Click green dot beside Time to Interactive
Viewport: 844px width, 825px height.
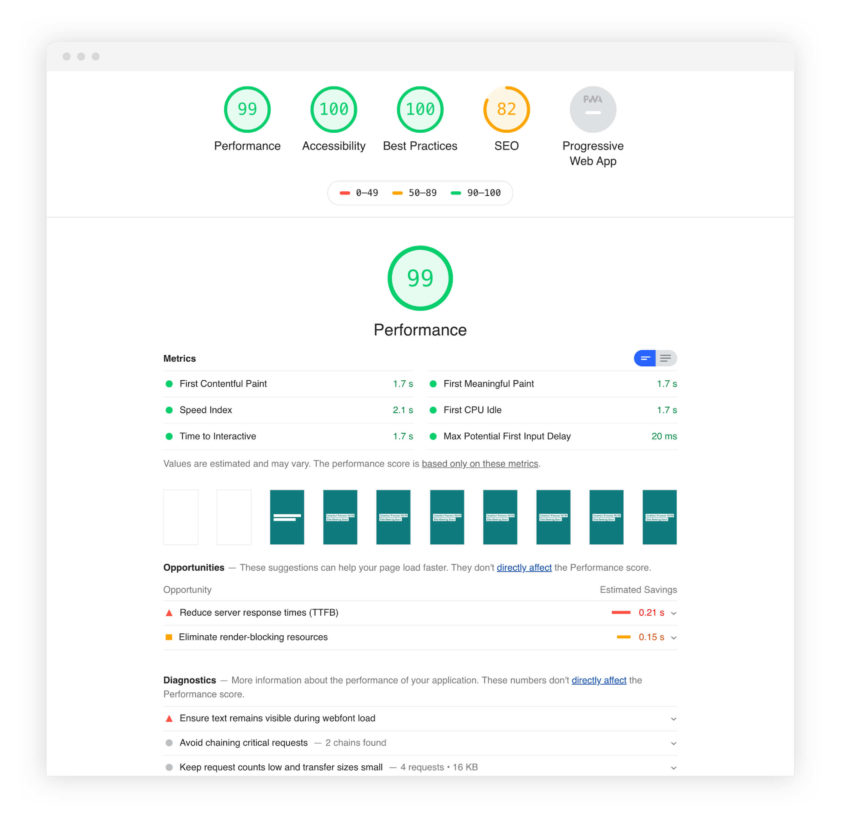[x=169, y=436]
